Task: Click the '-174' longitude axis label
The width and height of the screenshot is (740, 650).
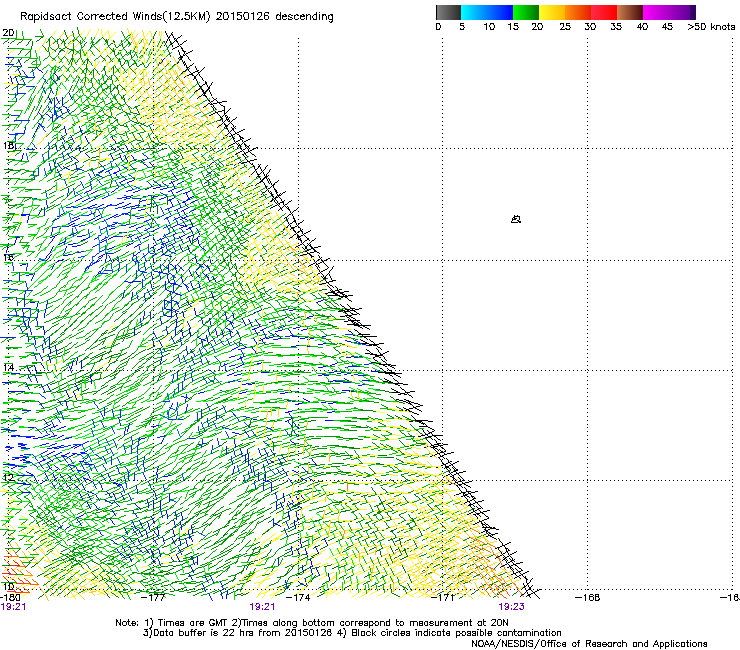Action: point(298,598)
